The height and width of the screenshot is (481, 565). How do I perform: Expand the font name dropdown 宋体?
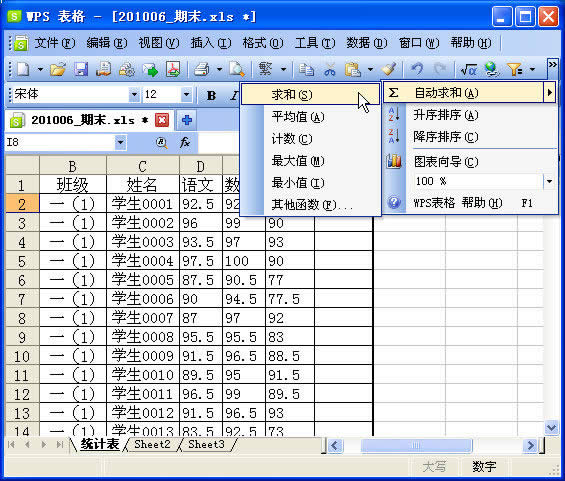134,95
